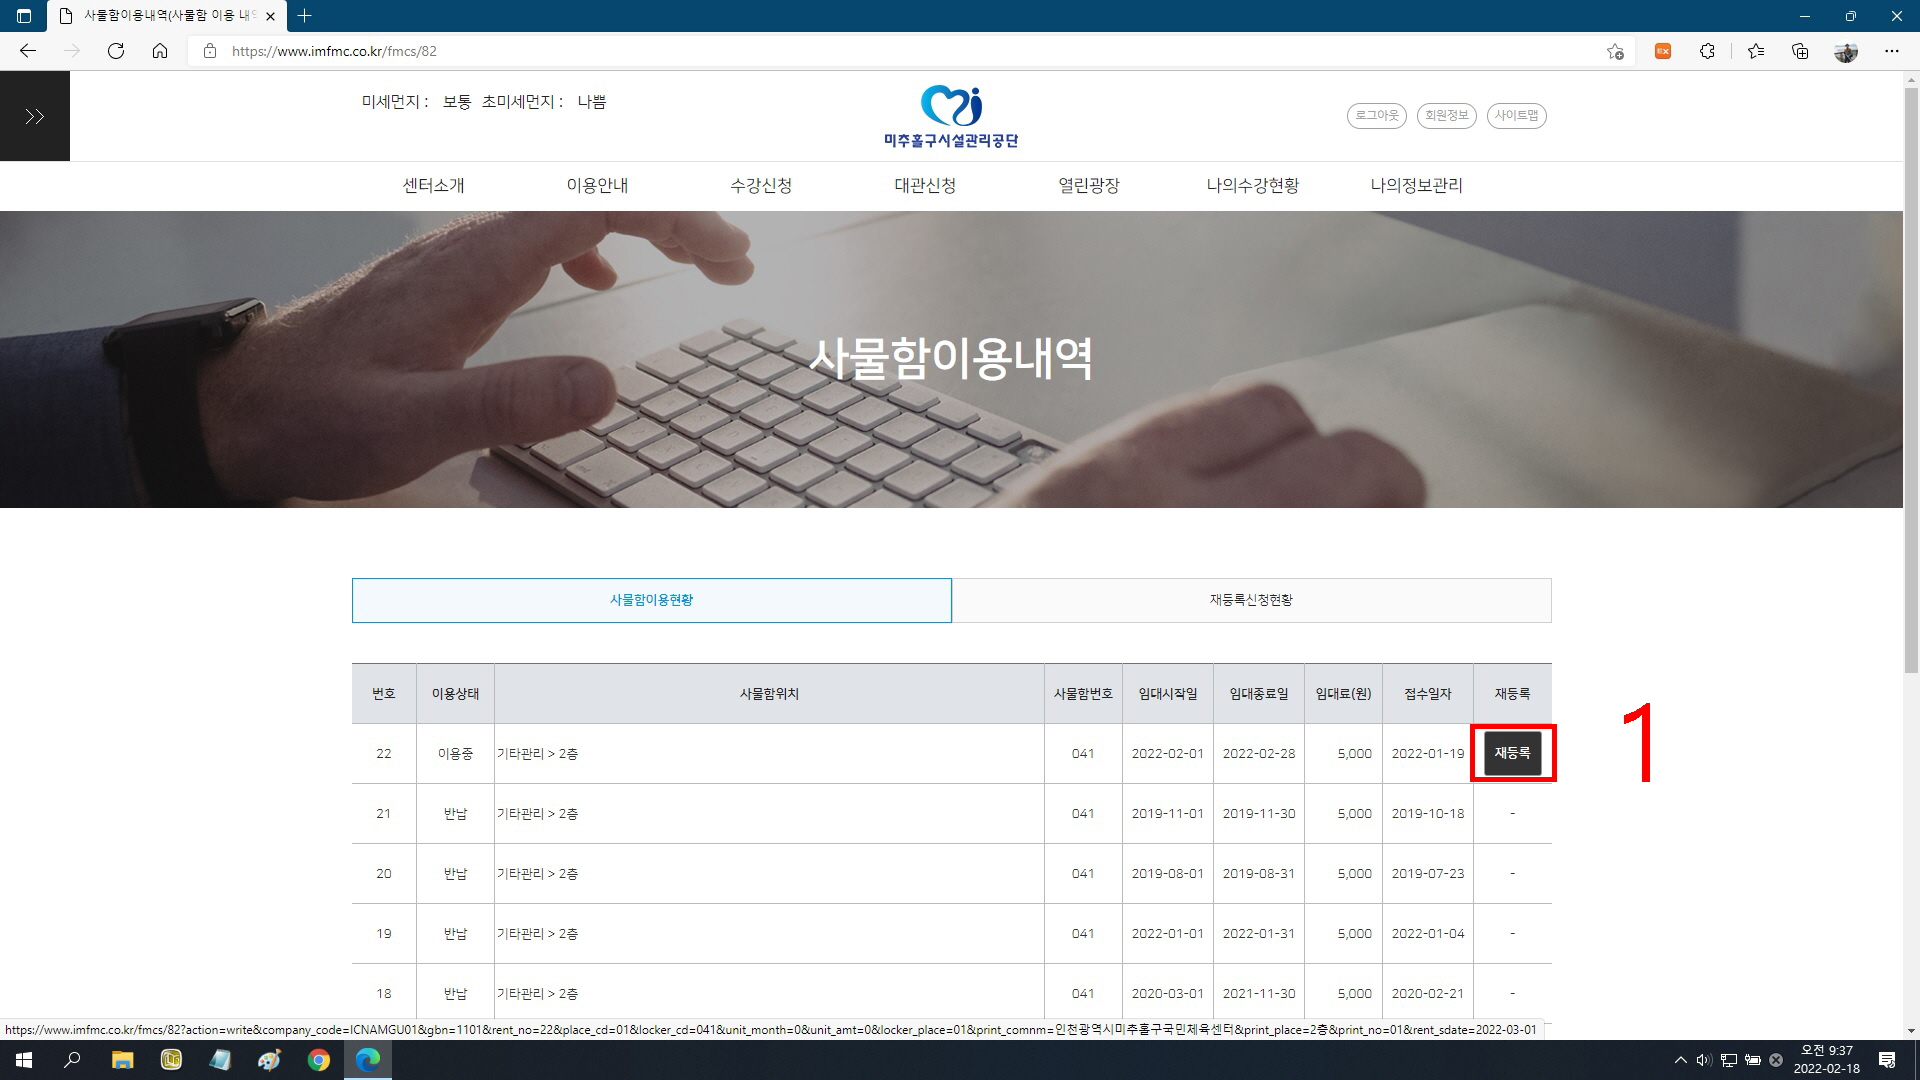Go to the browser home icon
1920x1080 pixels.
point(160,51)
